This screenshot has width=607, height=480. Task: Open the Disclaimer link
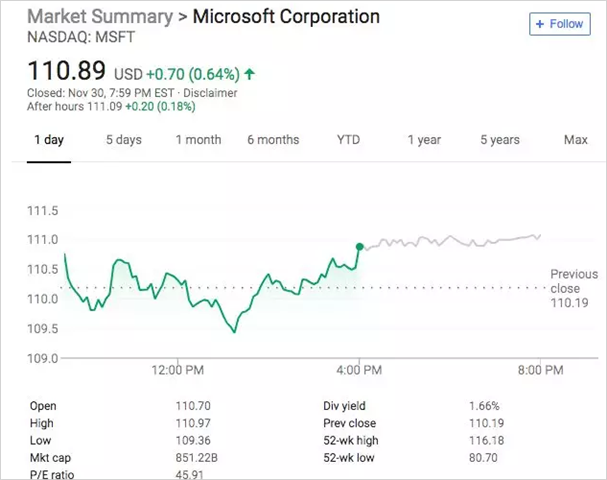(x=210, y=93)
